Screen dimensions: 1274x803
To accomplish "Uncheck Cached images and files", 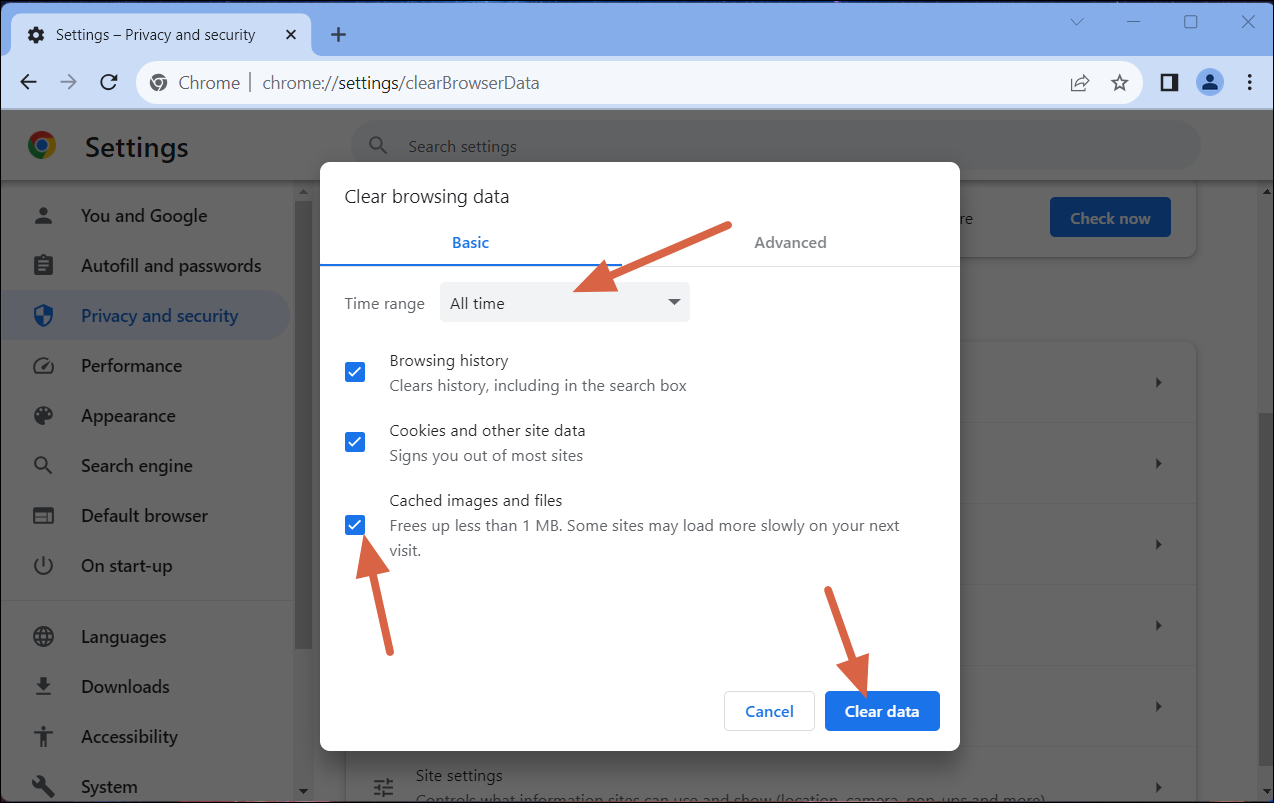I will pos(355,524).
